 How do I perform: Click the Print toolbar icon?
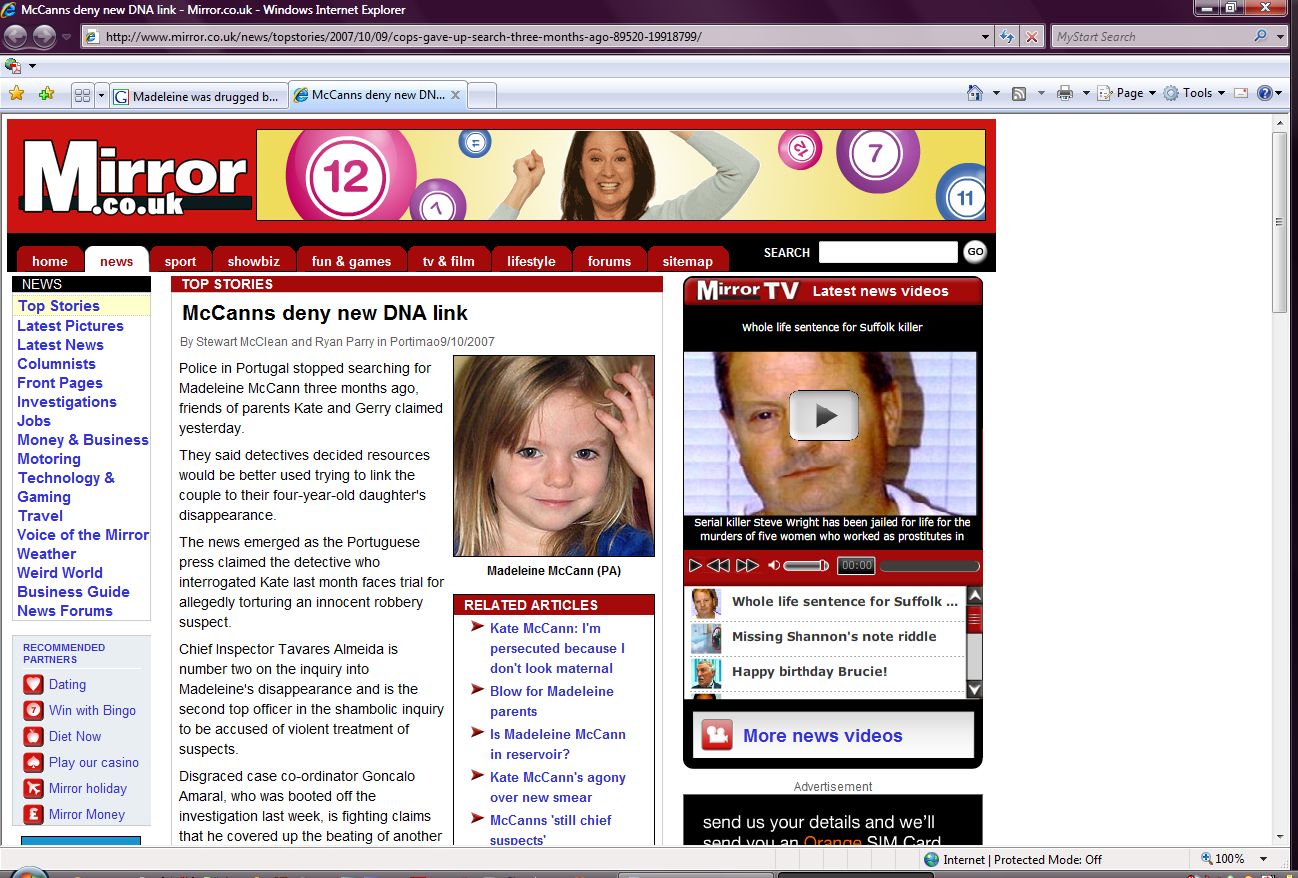point(1065,93)
